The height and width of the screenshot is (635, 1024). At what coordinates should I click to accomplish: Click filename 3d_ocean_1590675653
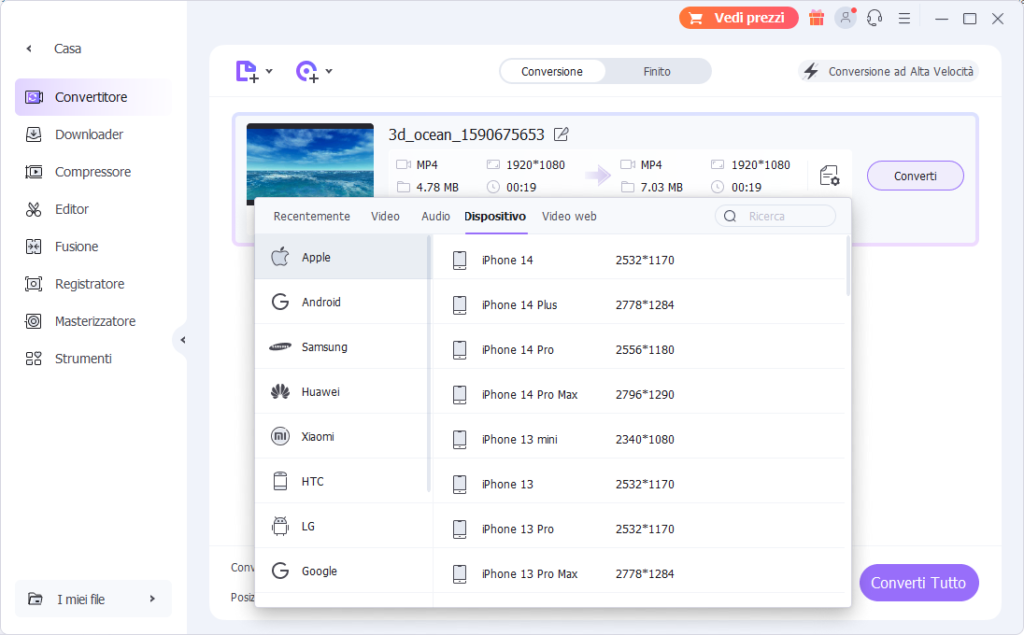466,135
